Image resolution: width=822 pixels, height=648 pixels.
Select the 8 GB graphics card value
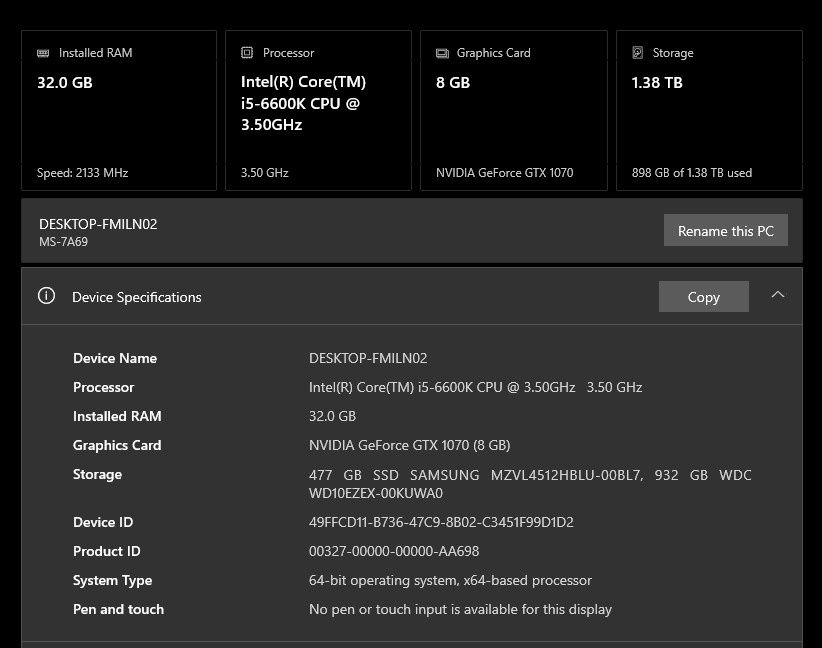coord(453,82)
